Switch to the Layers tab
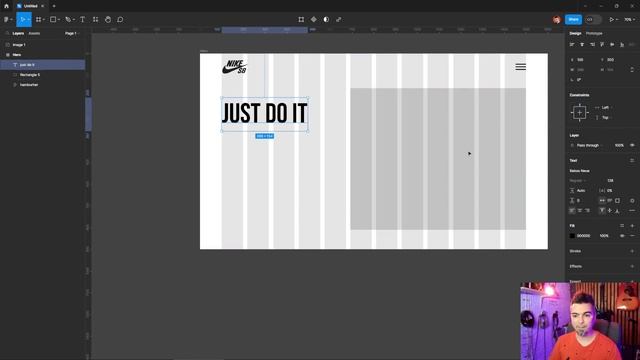Screen dimensions: 640x360 pyautogui.click(x=18, y=33)
